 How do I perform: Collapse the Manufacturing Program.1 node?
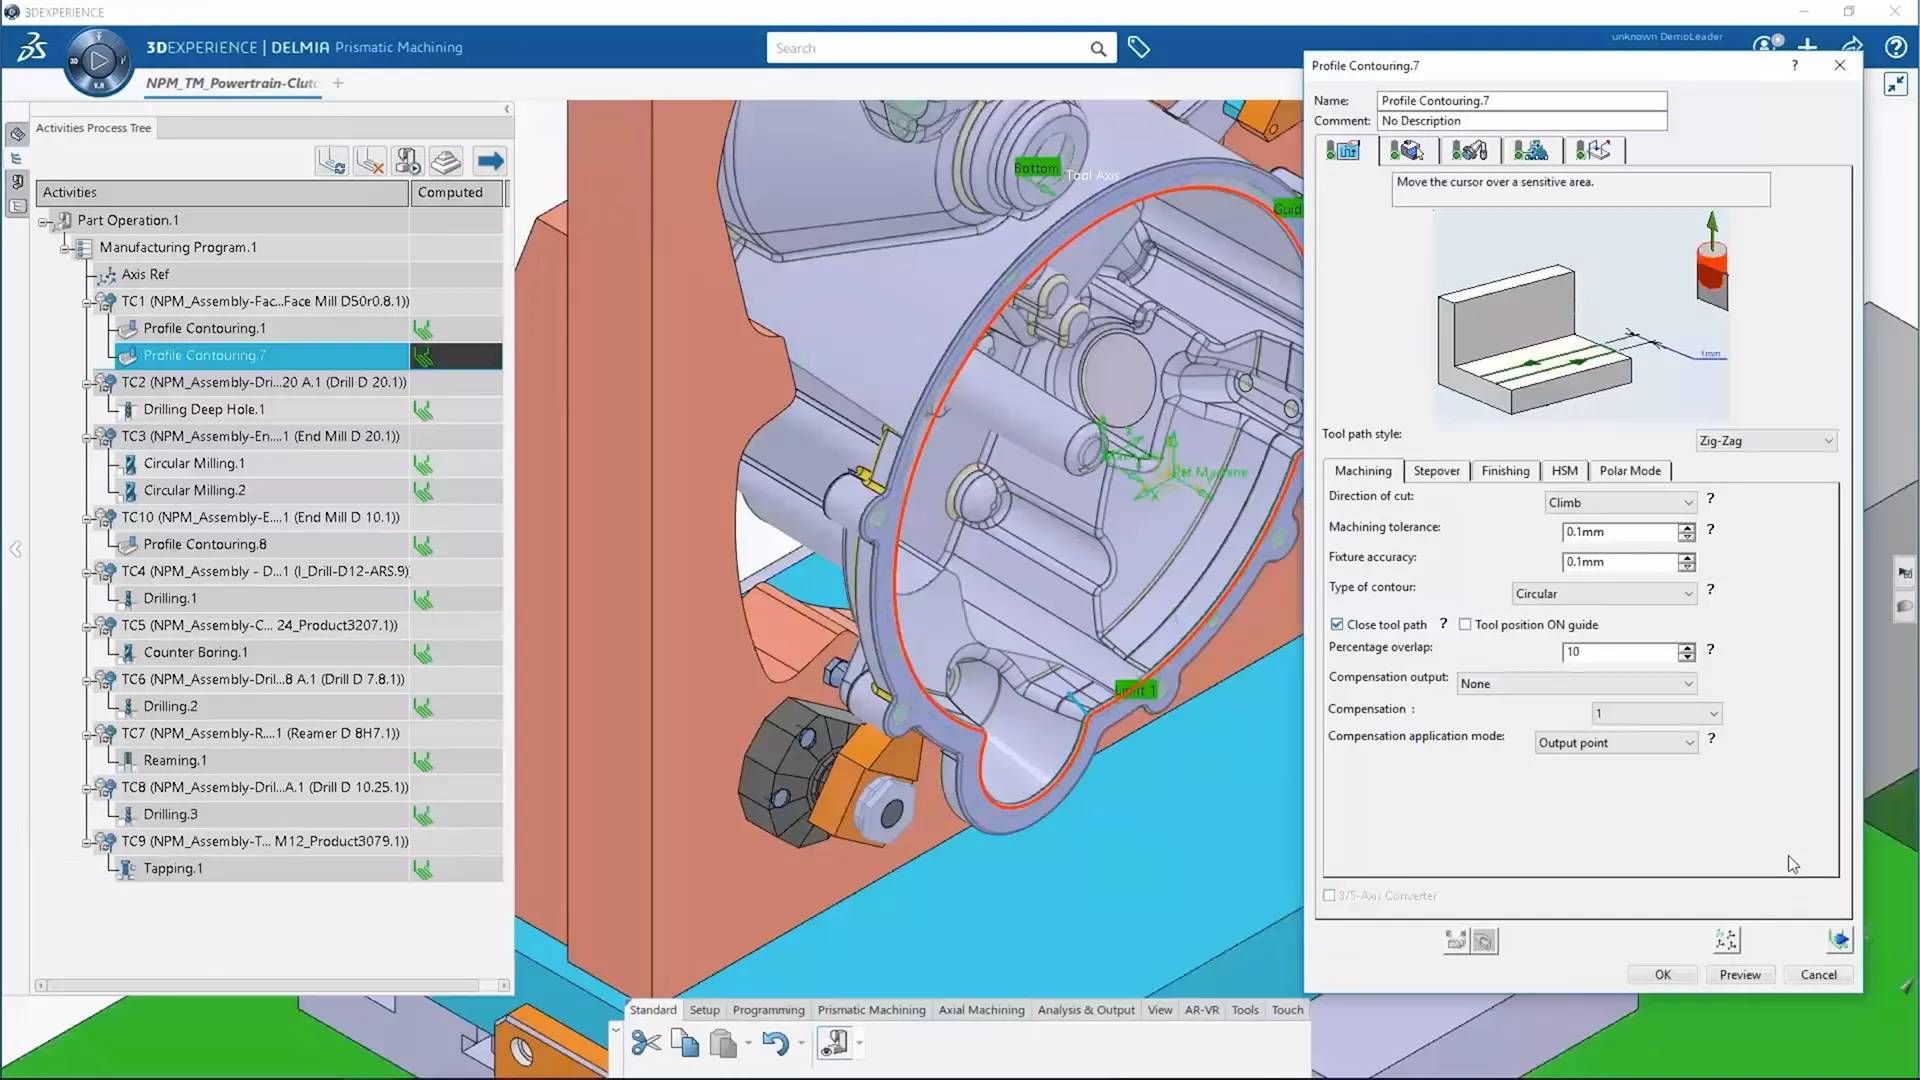click(66, 248)
